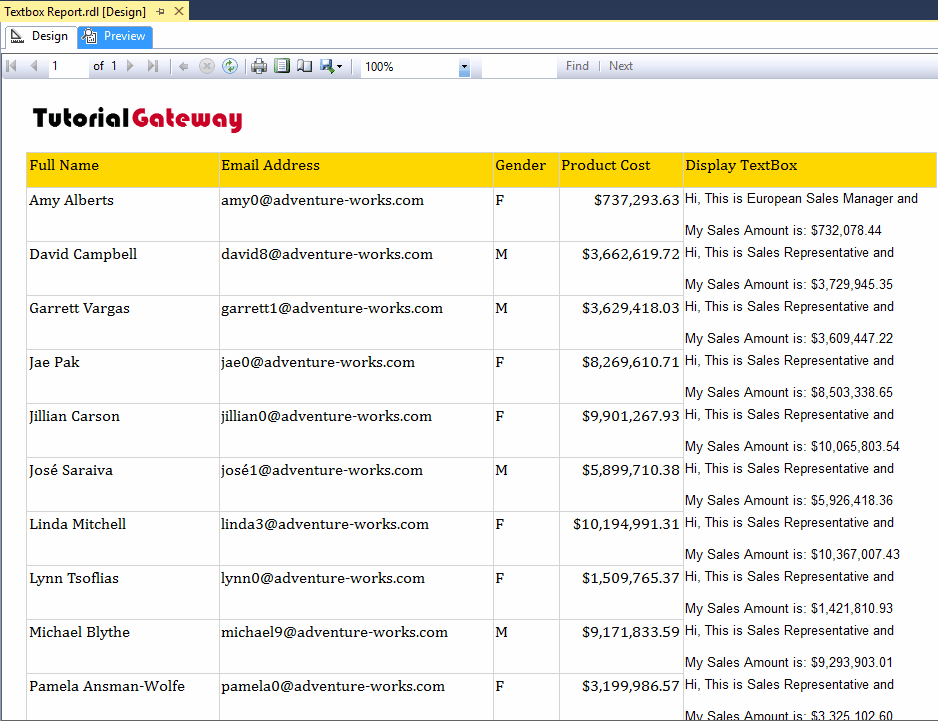Select the name José Saraiva
938x721 pixels.
tap(71, 470)
